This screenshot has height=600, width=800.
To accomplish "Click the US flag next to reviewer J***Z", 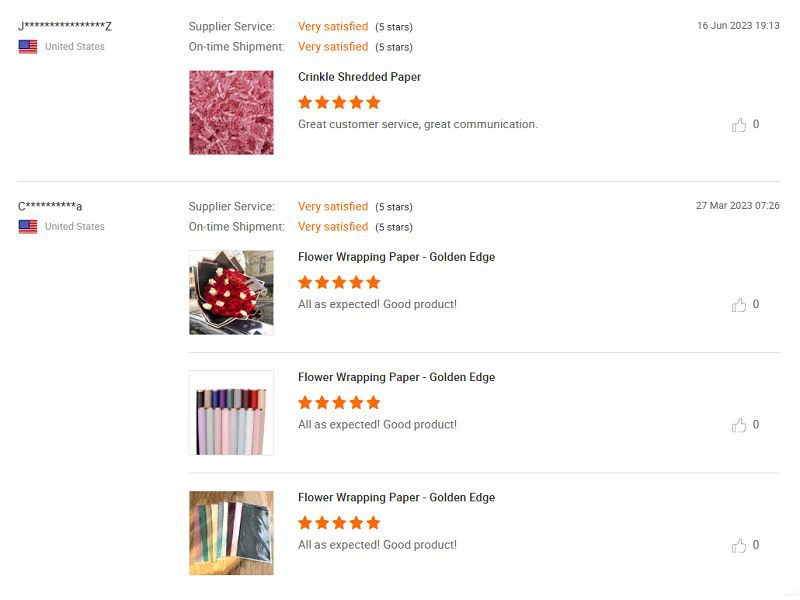I will click(x=28, y=47).
